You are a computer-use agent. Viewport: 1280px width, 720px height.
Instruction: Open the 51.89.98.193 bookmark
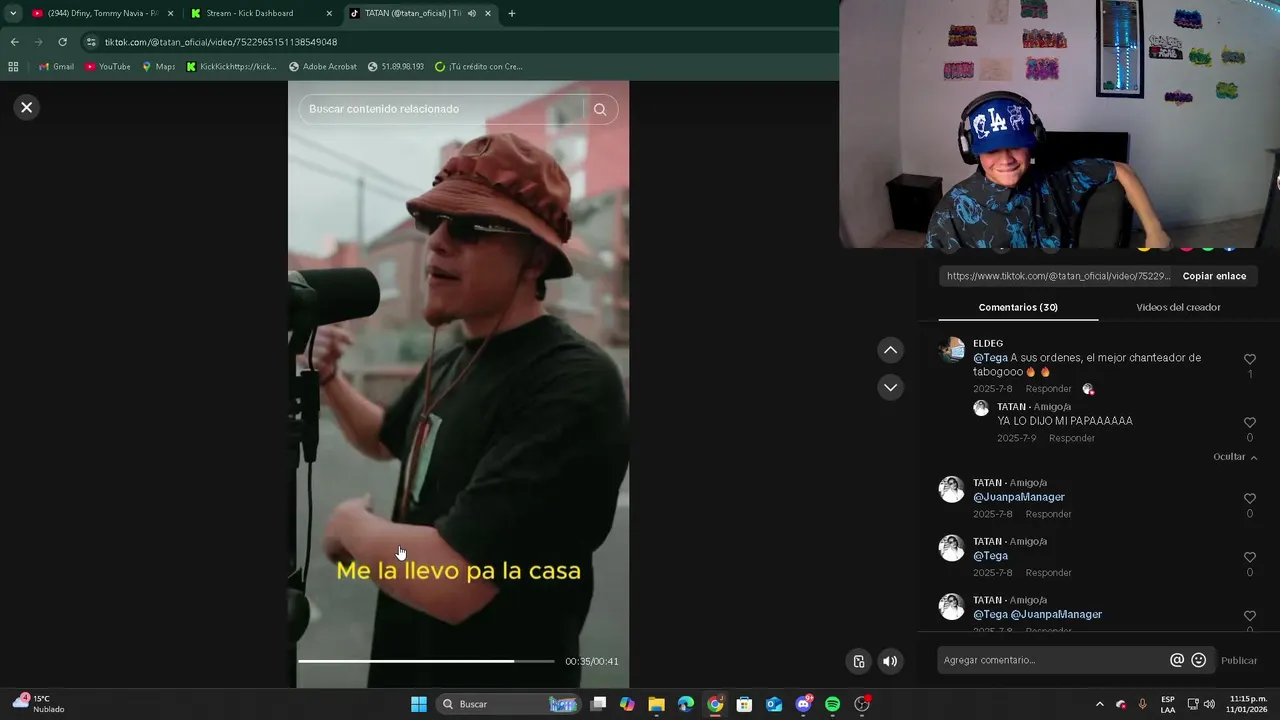tap(396, 67)
